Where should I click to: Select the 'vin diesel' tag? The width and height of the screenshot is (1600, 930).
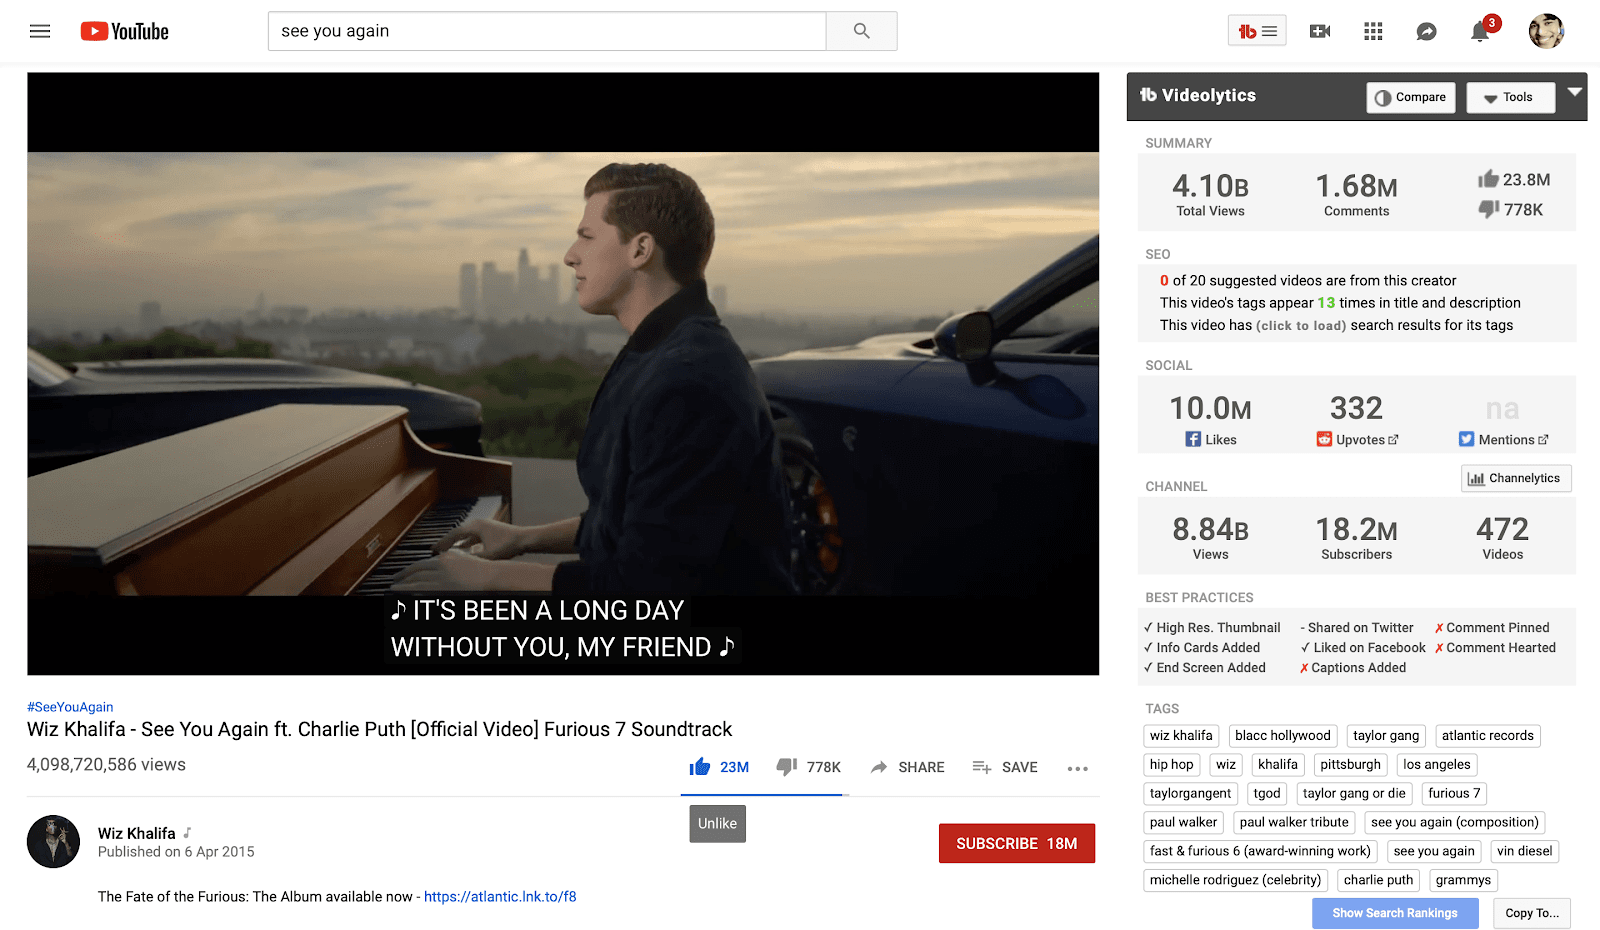(1525, 852)
